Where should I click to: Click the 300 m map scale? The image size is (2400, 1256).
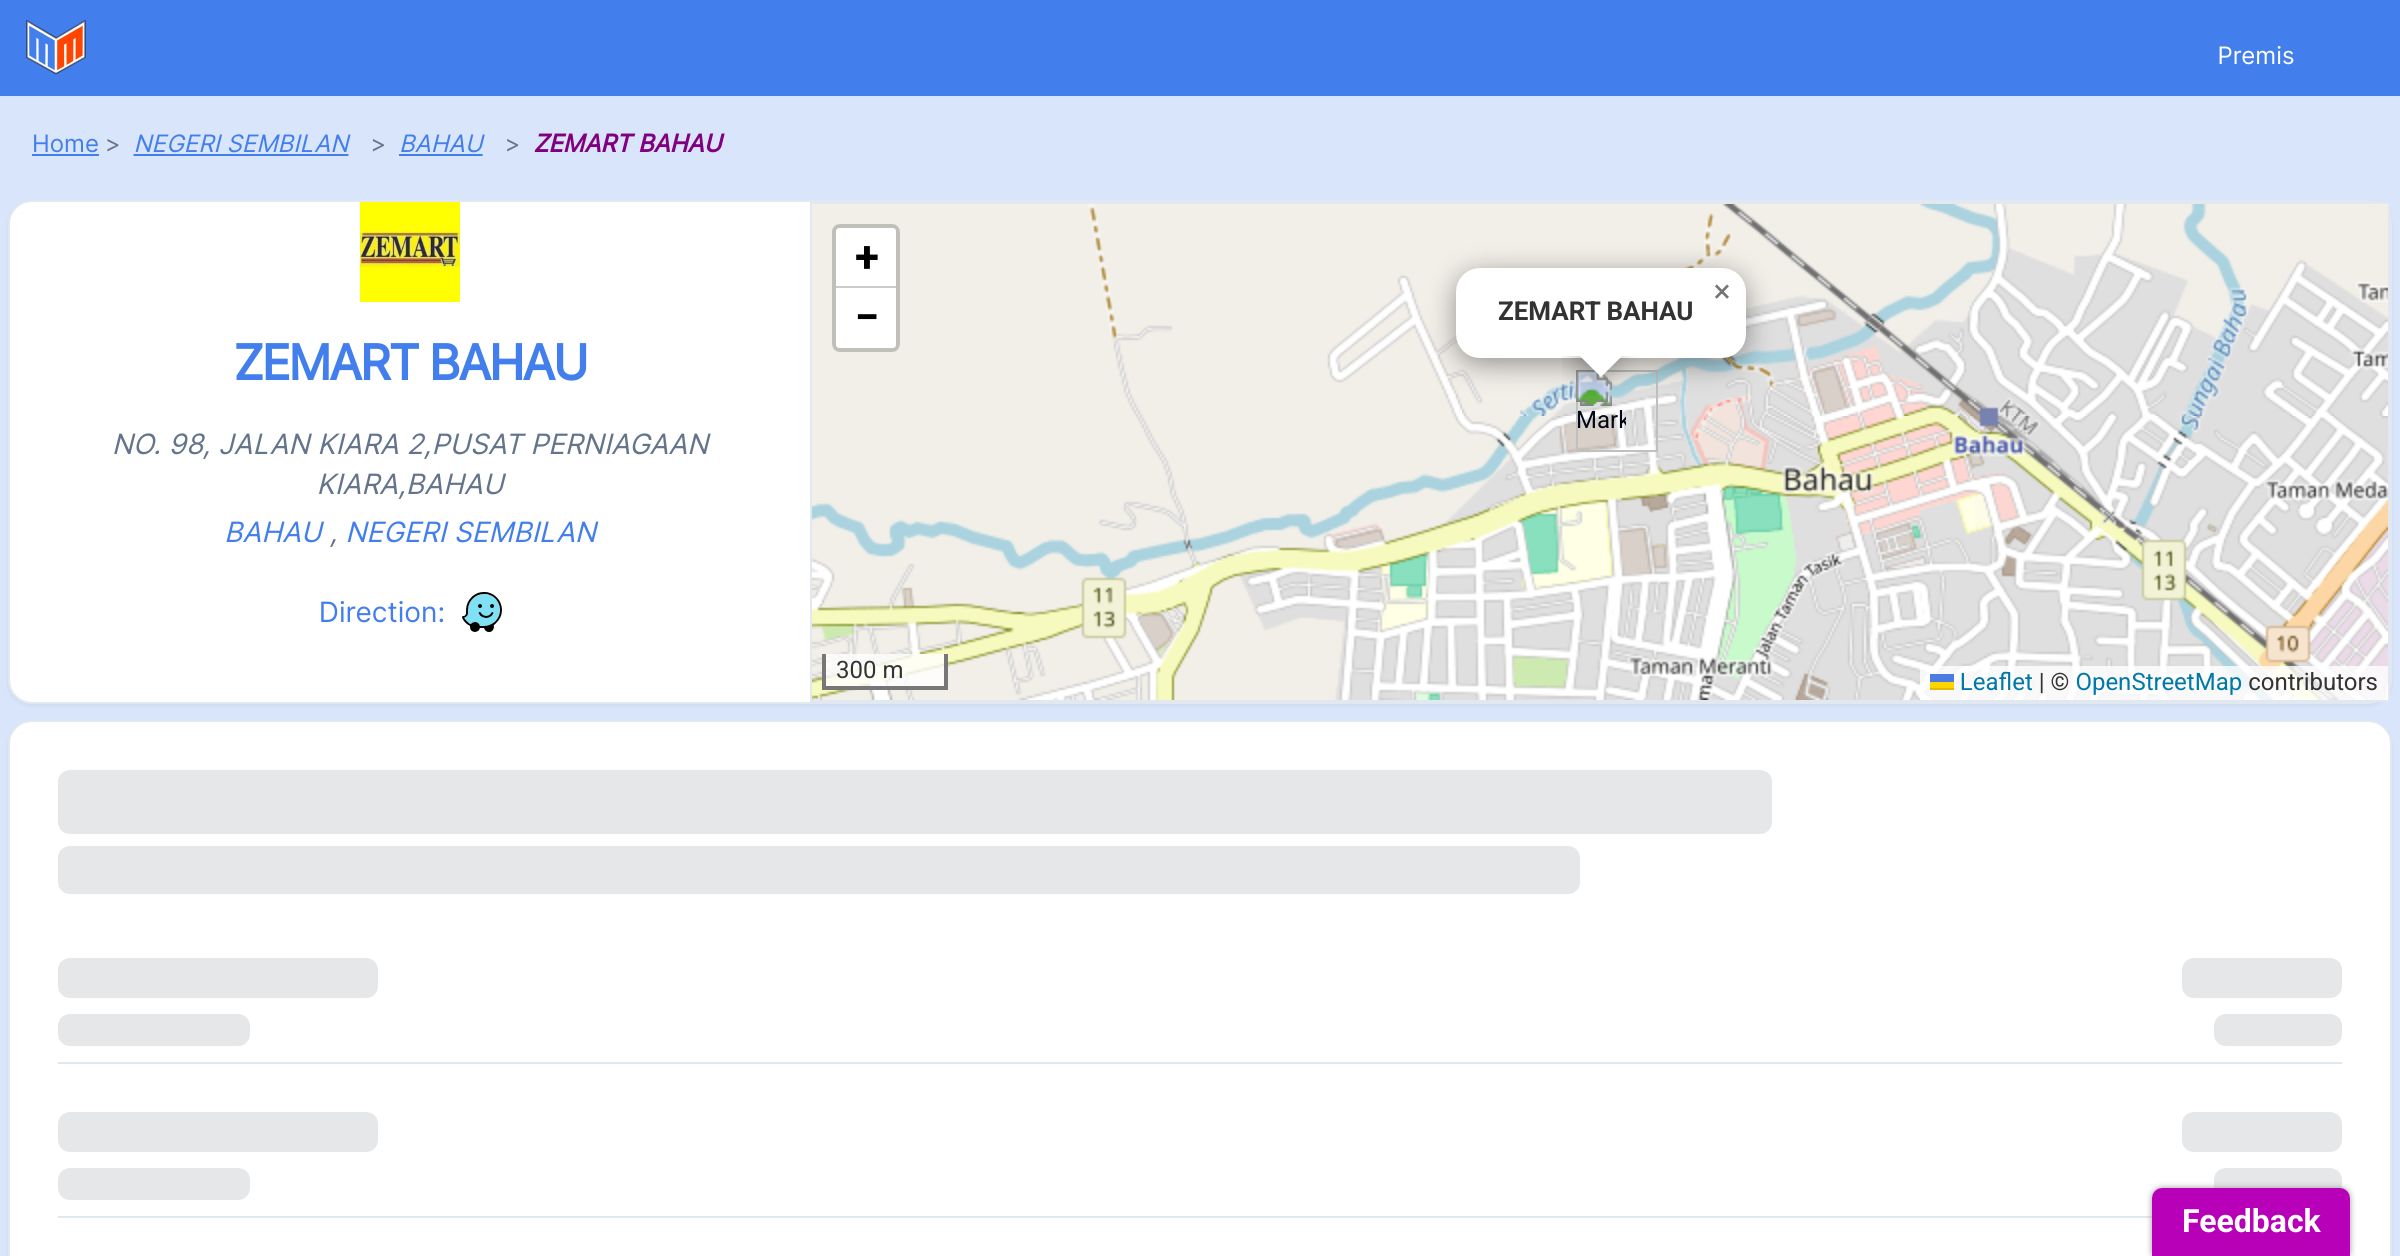pos(884,670)
